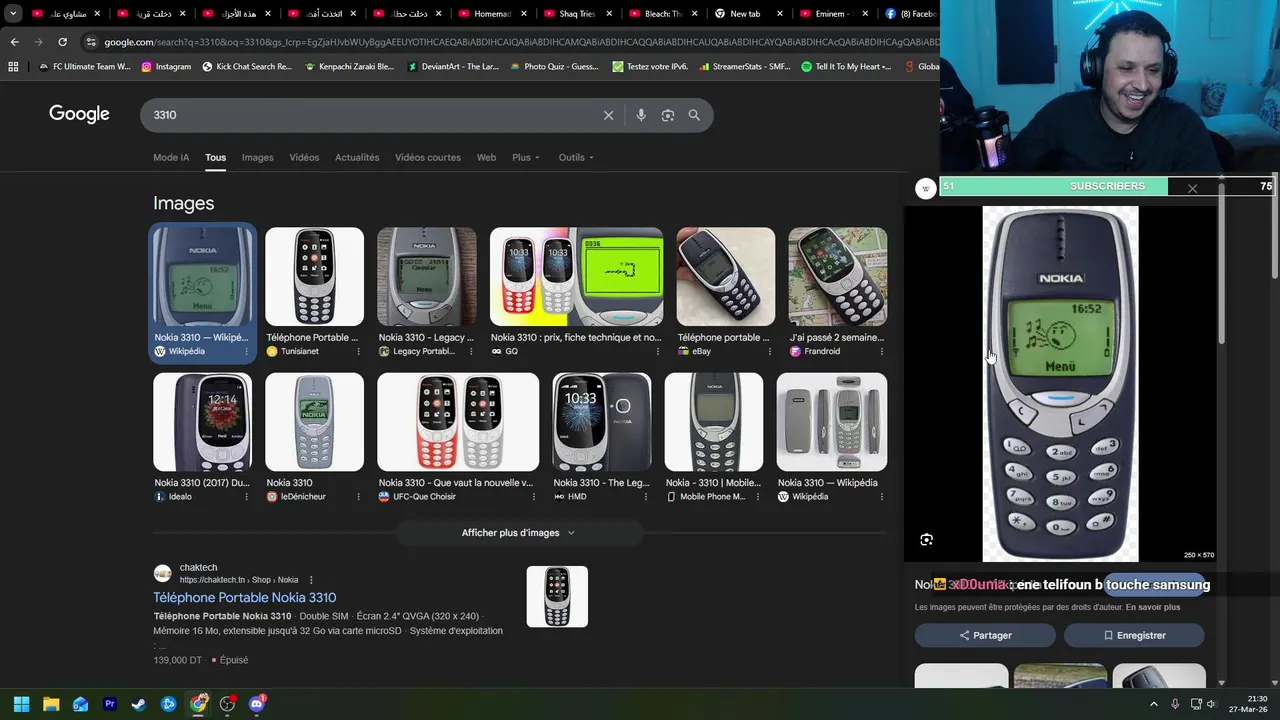Switch to the Images search tab
This screenshot has height=720, width=1280.
click(x=257, y=157)
